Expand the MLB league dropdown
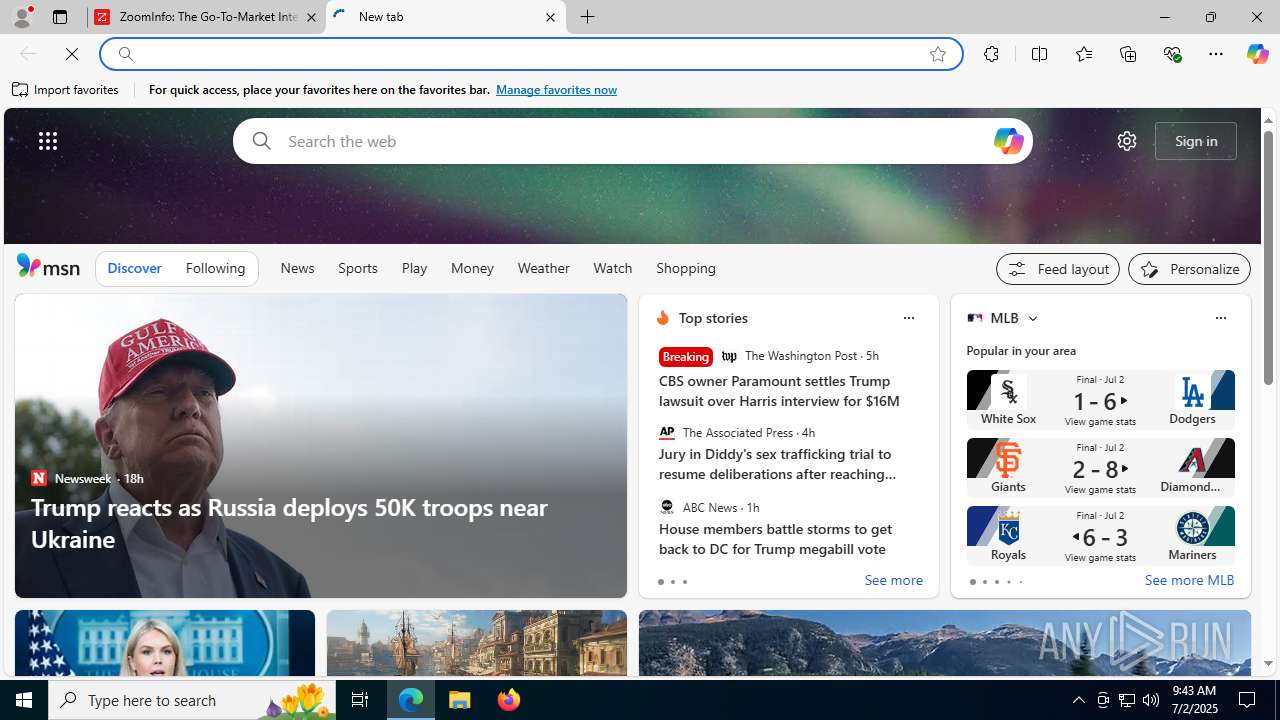Image resolution: width=1280 pixels, height=720 pixels. click(1032, 318)
